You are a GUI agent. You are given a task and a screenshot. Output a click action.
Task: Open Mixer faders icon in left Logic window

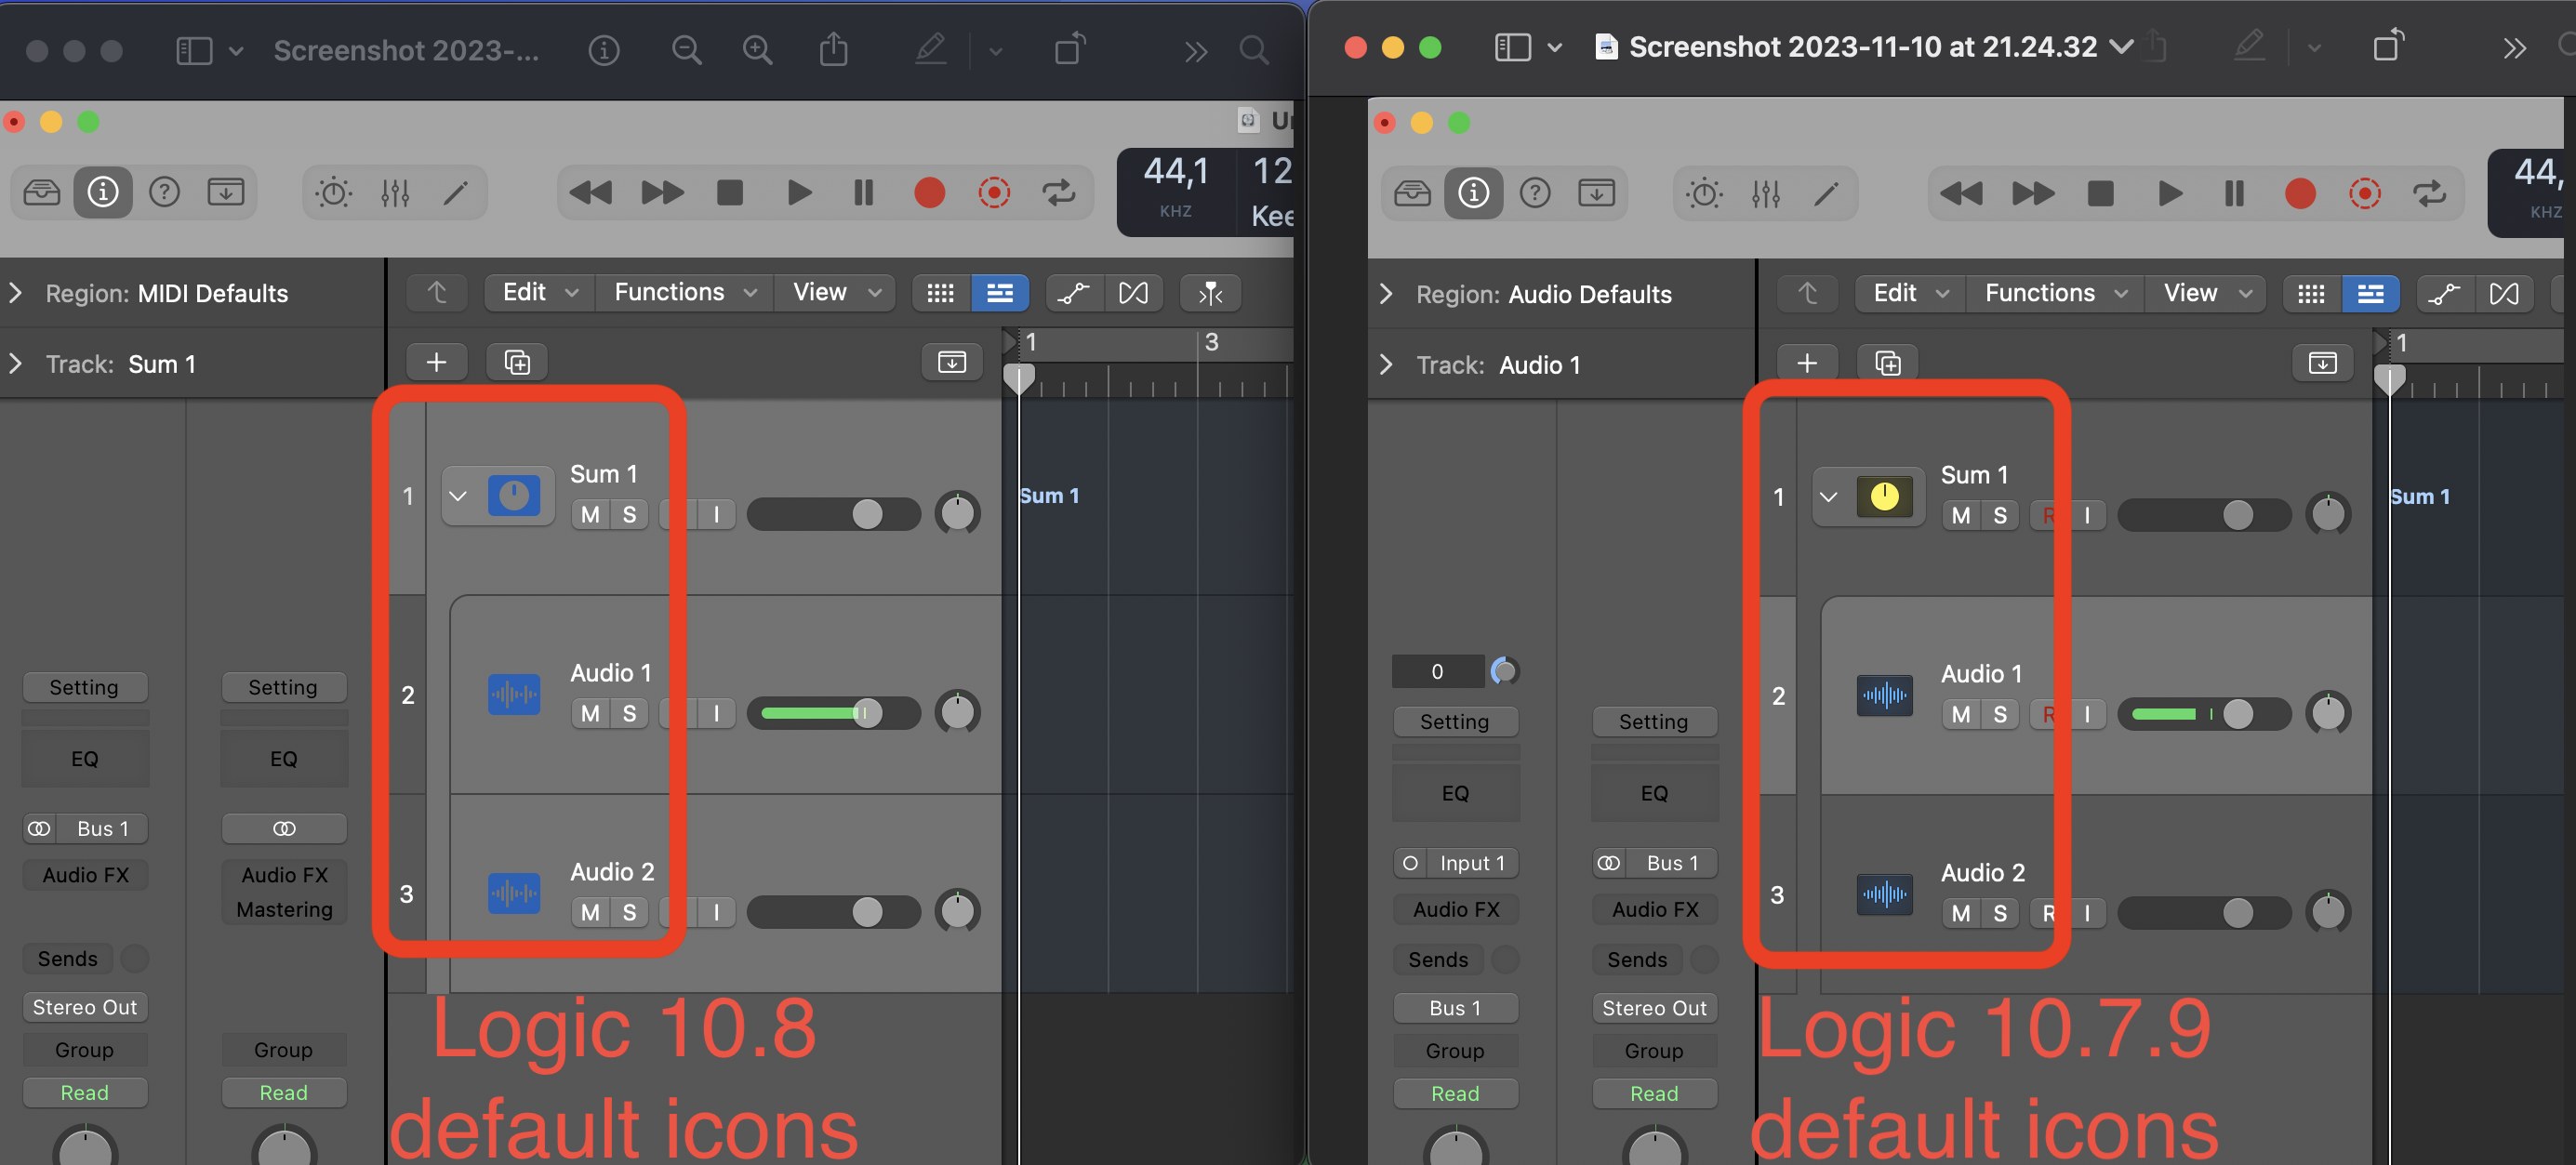pos(395,193)
